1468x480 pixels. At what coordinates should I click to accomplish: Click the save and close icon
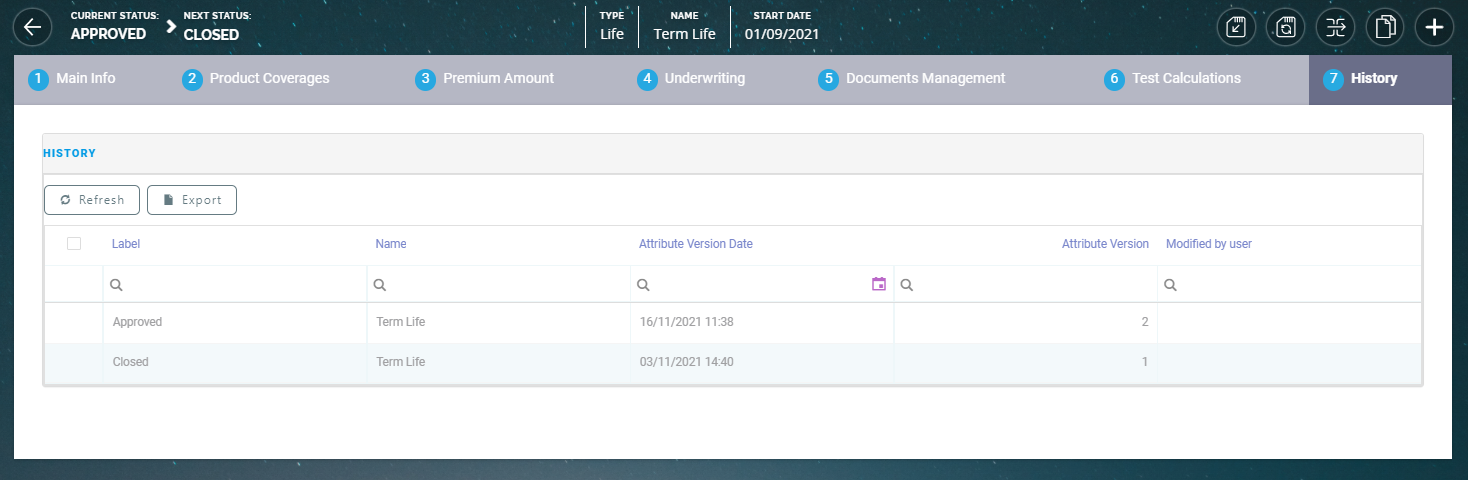pyautogui.click(x=1236, y=27)
